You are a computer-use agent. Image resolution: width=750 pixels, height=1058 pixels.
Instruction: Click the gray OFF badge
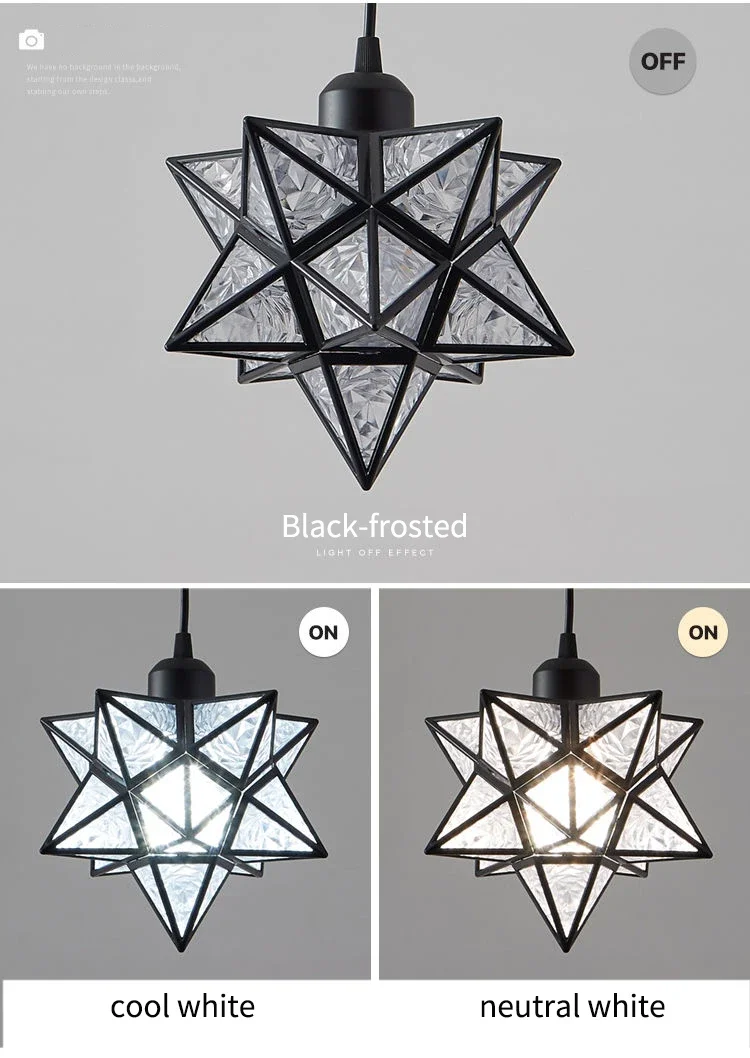[662, 61]
